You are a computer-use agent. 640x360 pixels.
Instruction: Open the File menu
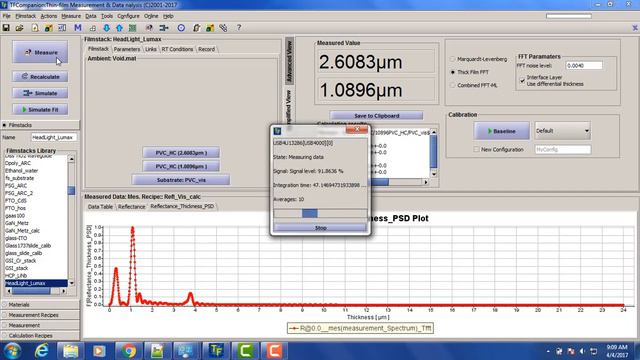pyautogui.click(x=7, y=16)
